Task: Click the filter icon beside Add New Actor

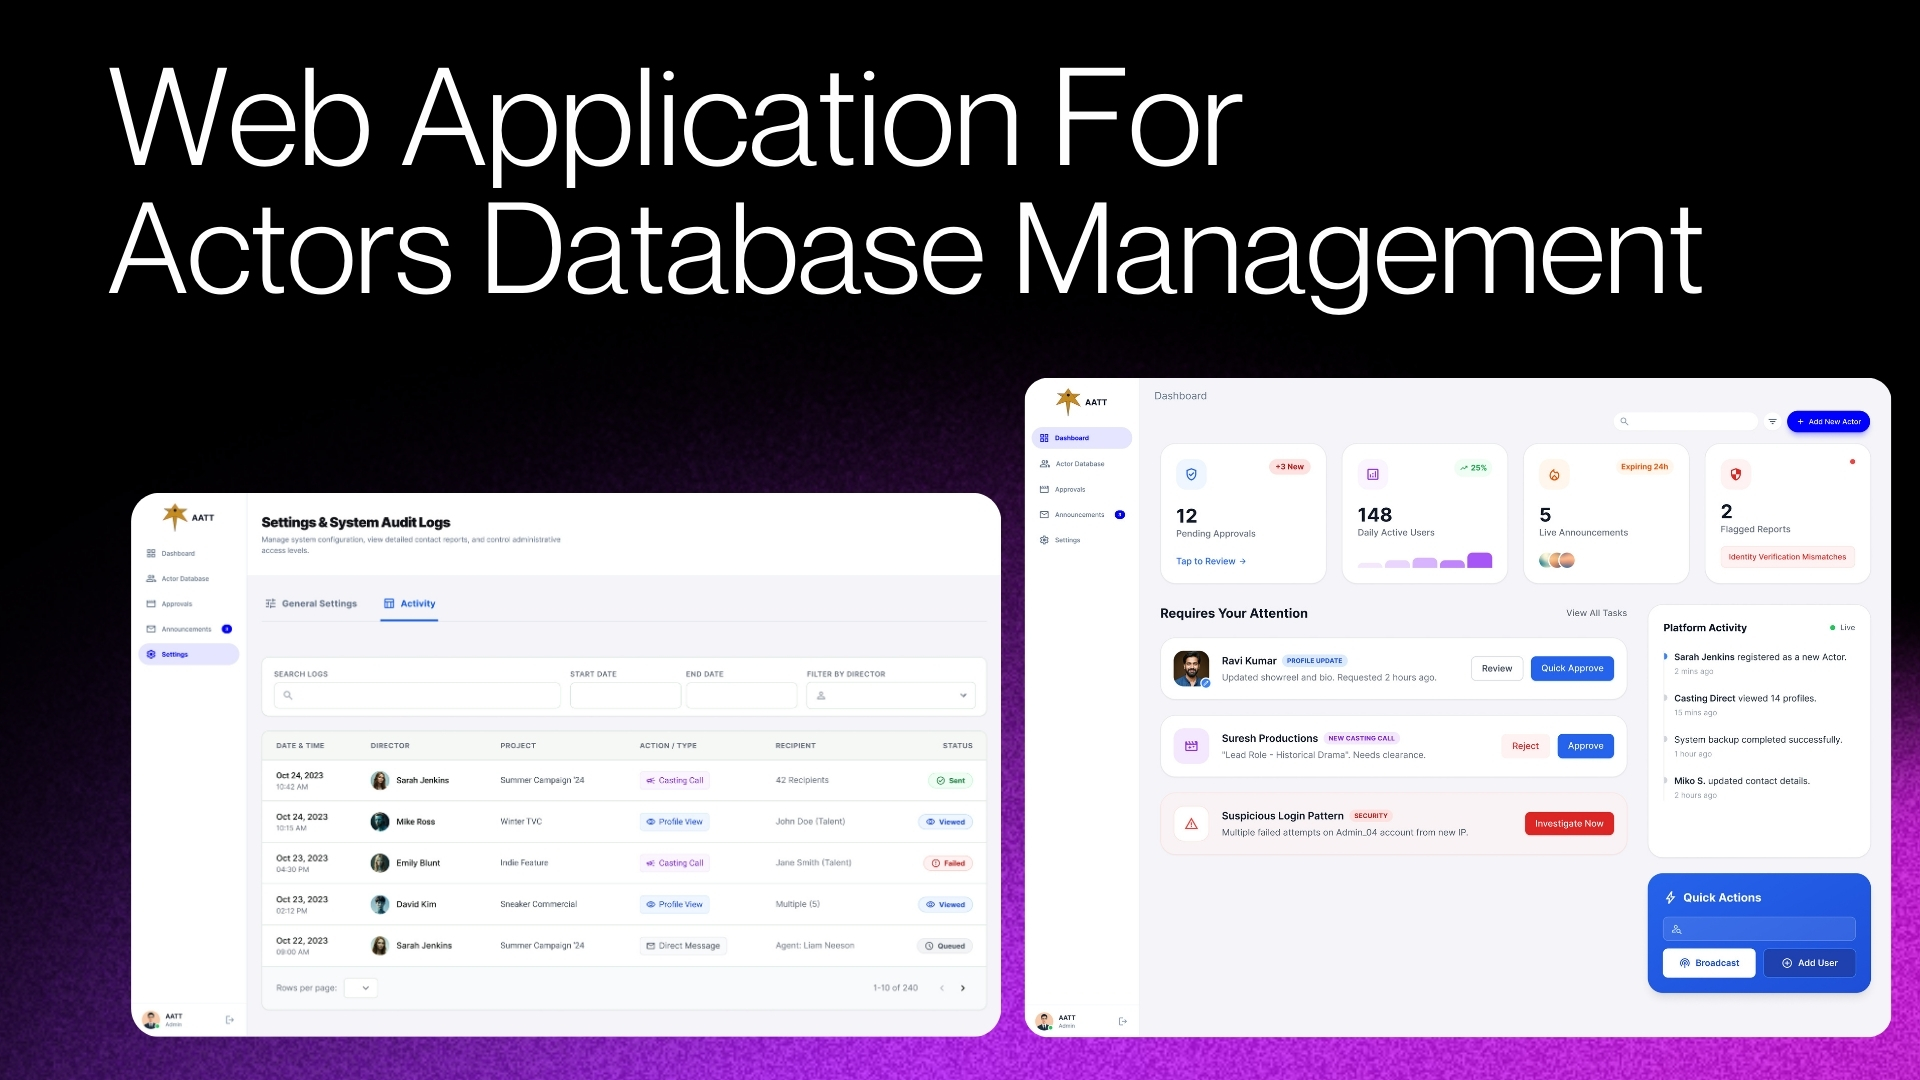Action: (x=1772, y=422)
